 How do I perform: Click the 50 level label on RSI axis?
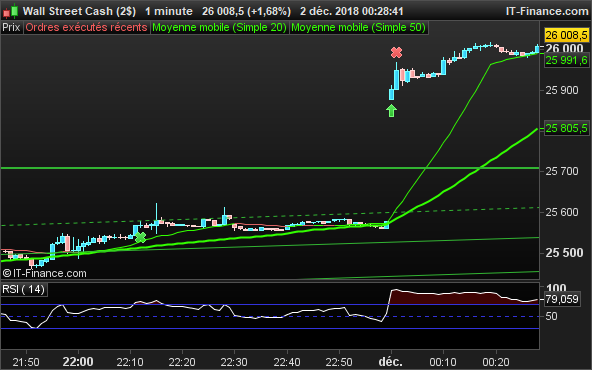[x=551, y=316]
